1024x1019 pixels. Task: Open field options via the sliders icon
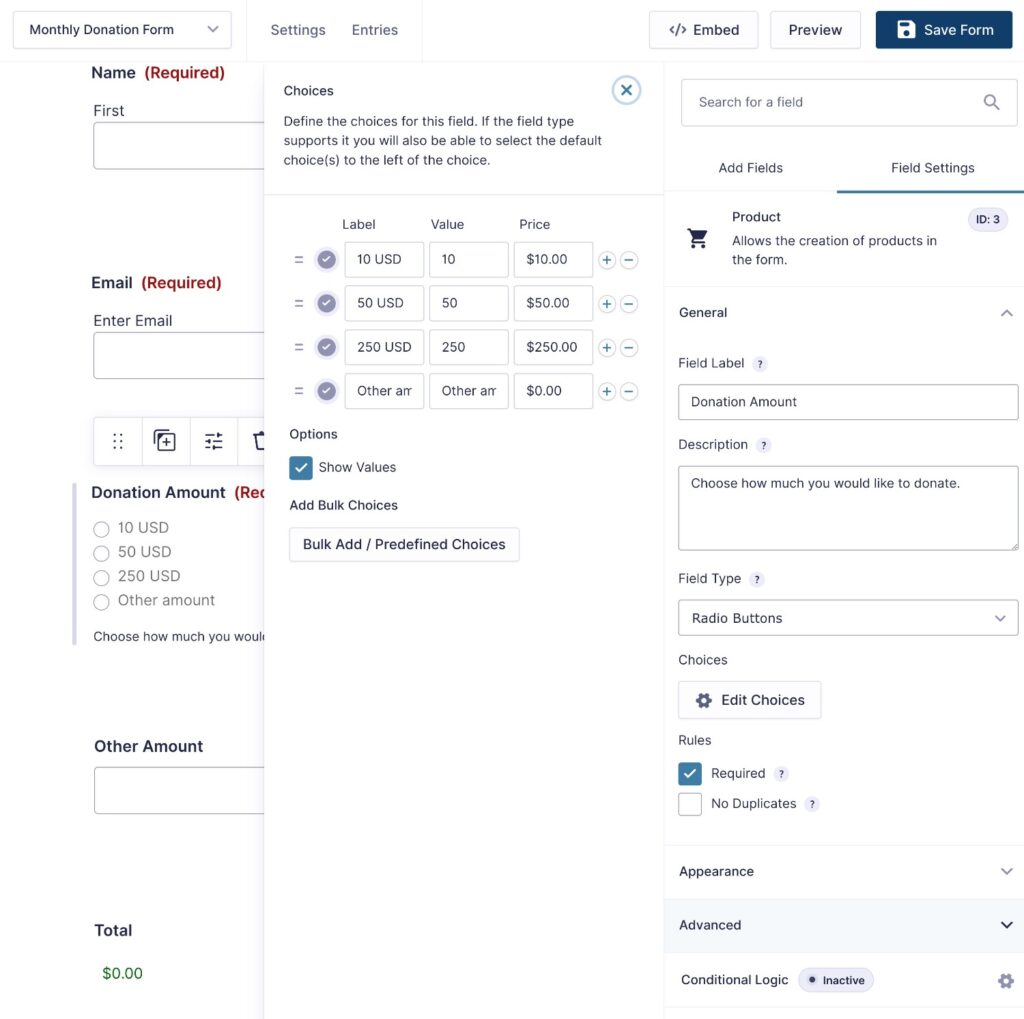[x=213, y=441]
